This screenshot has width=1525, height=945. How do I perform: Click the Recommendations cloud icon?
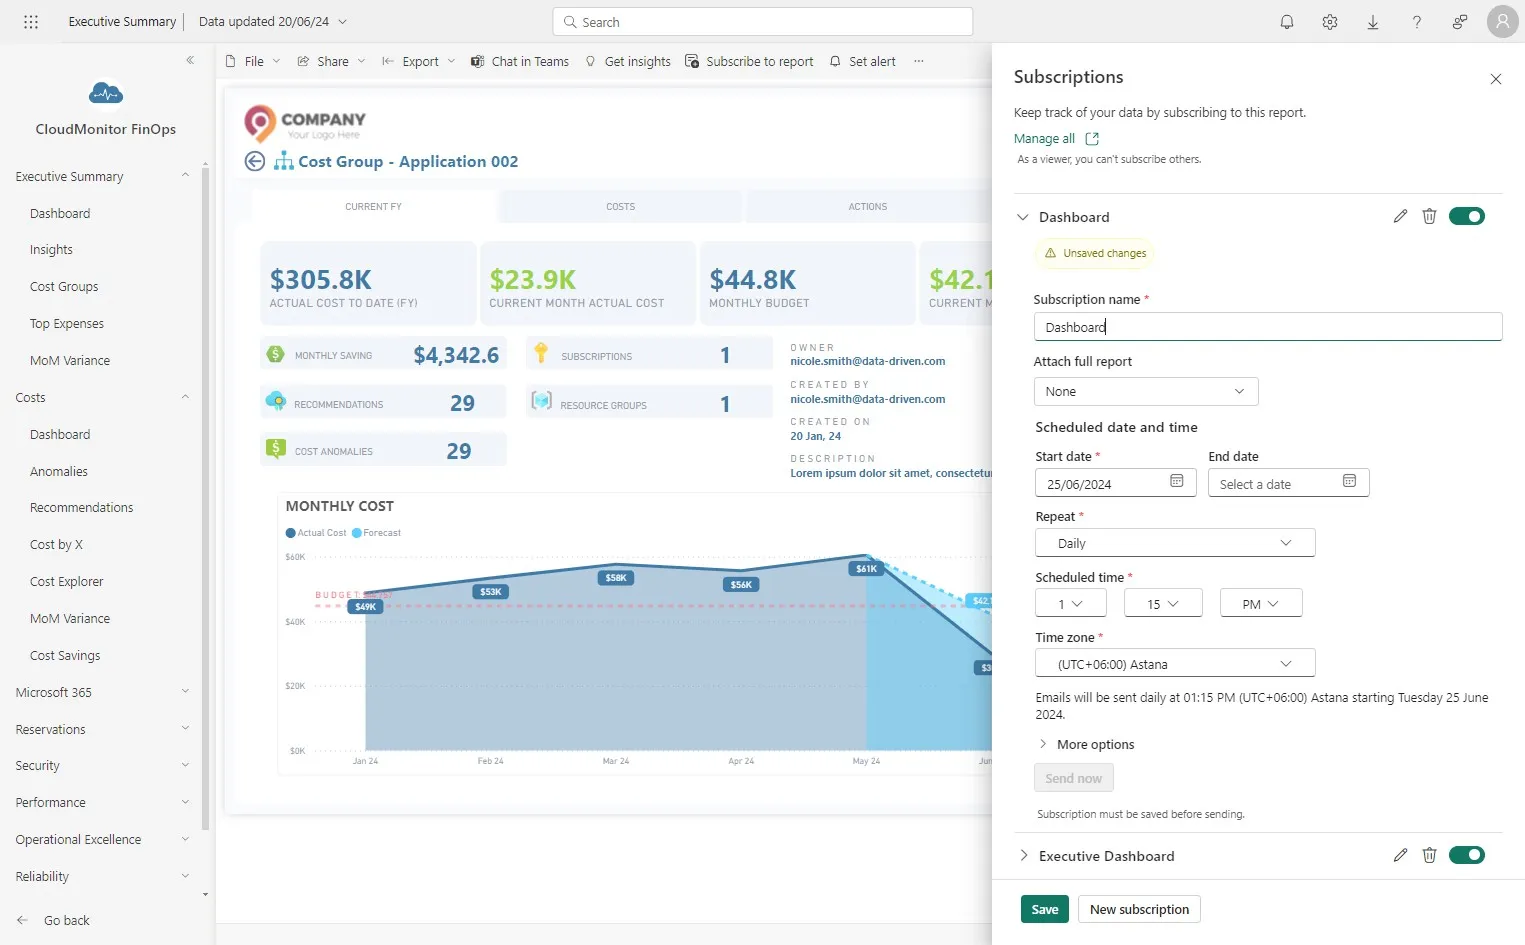tap(276, 402)
